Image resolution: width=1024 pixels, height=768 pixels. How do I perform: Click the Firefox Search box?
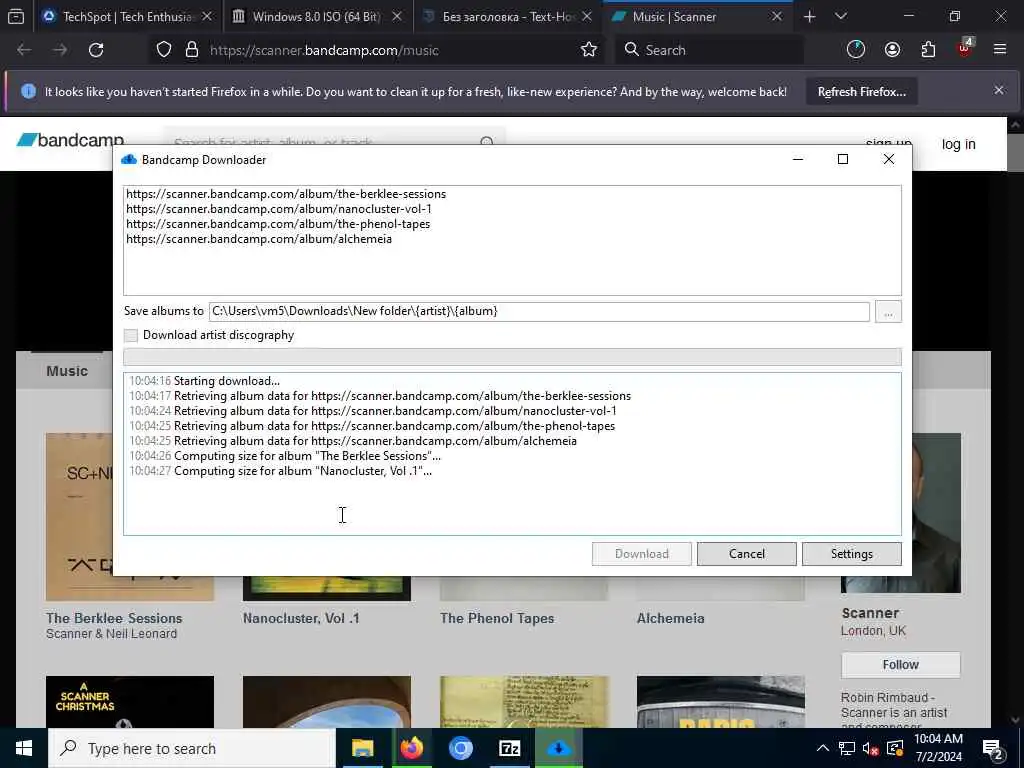[x=709, y=50]
